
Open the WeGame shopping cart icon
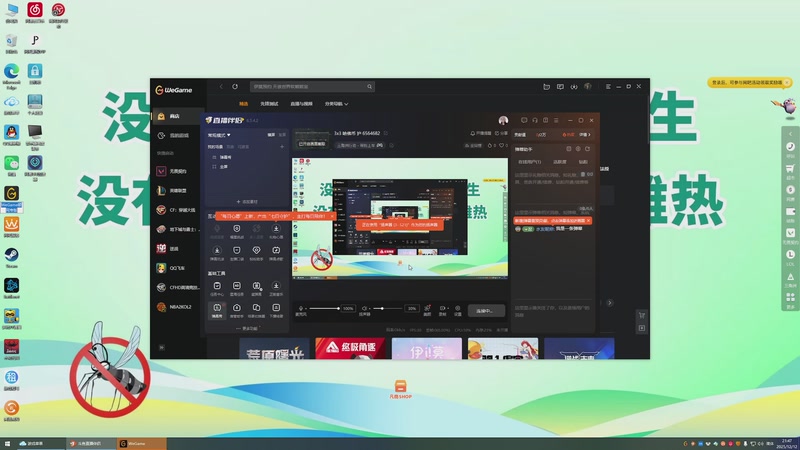click(x=642, y=315)
